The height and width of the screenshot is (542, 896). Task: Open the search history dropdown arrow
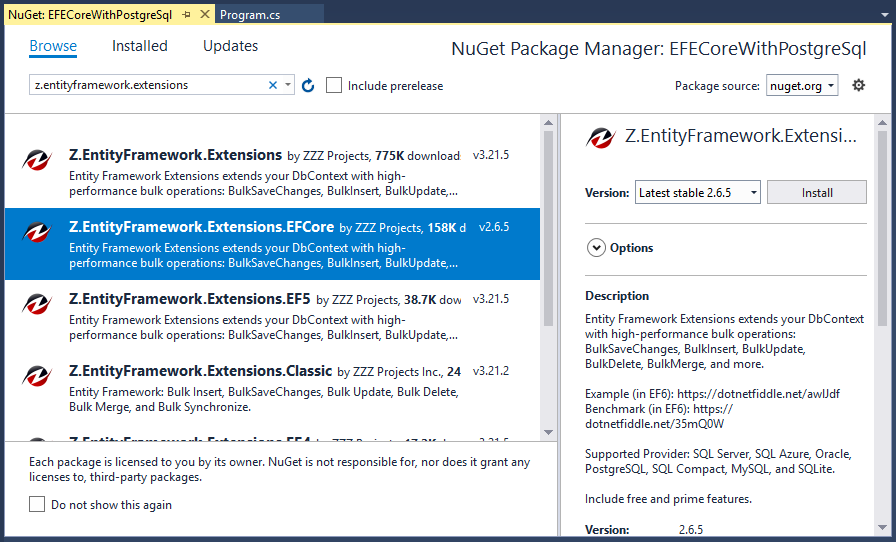pos(288,85)
